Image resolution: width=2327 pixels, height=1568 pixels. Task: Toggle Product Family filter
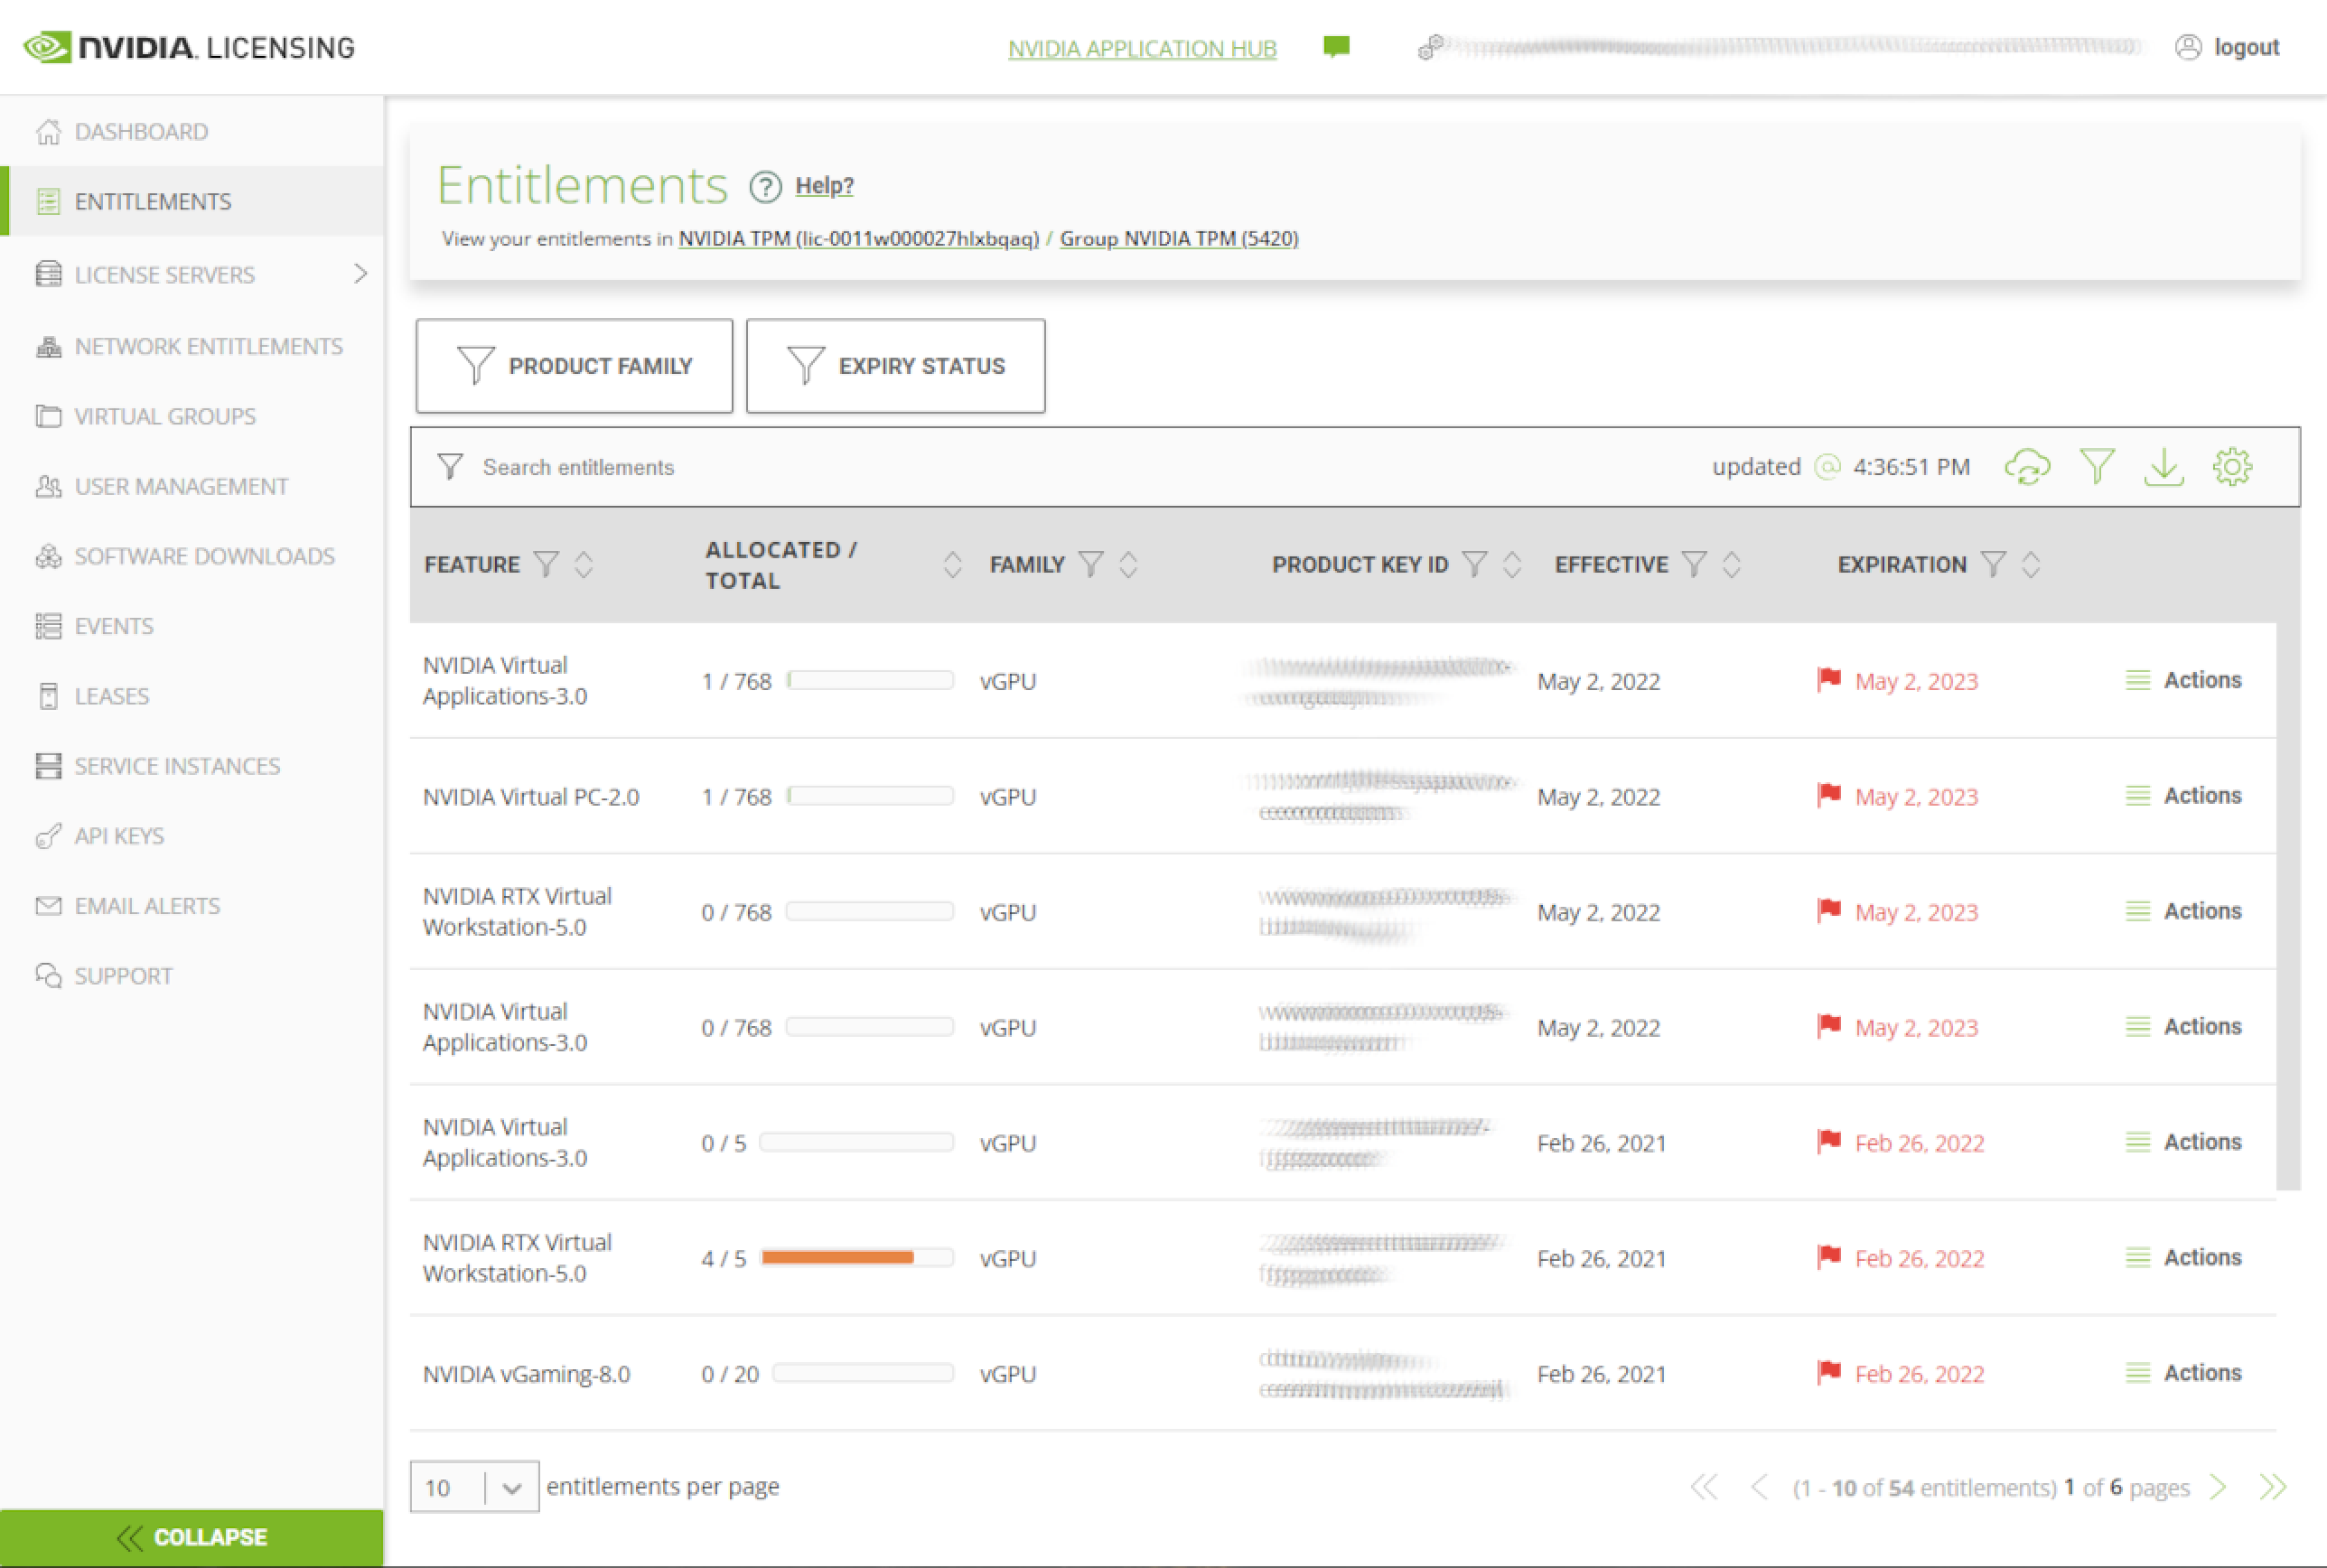point(574,366)
